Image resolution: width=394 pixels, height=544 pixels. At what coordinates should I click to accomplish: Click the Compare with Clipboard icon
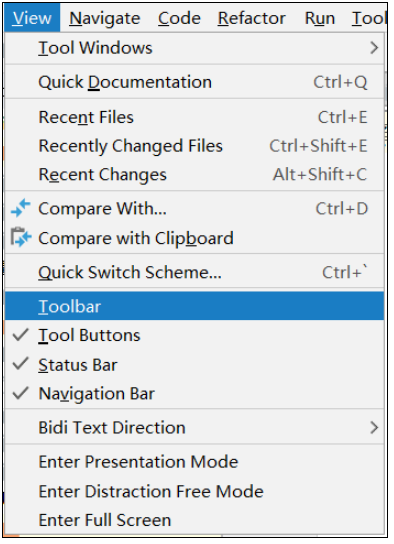(x=21, y=238)
